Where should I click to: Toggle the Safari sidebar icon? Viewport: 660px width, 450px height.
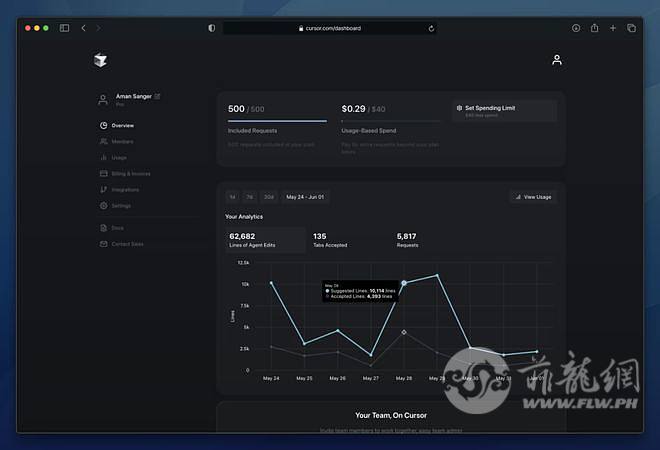64,28
